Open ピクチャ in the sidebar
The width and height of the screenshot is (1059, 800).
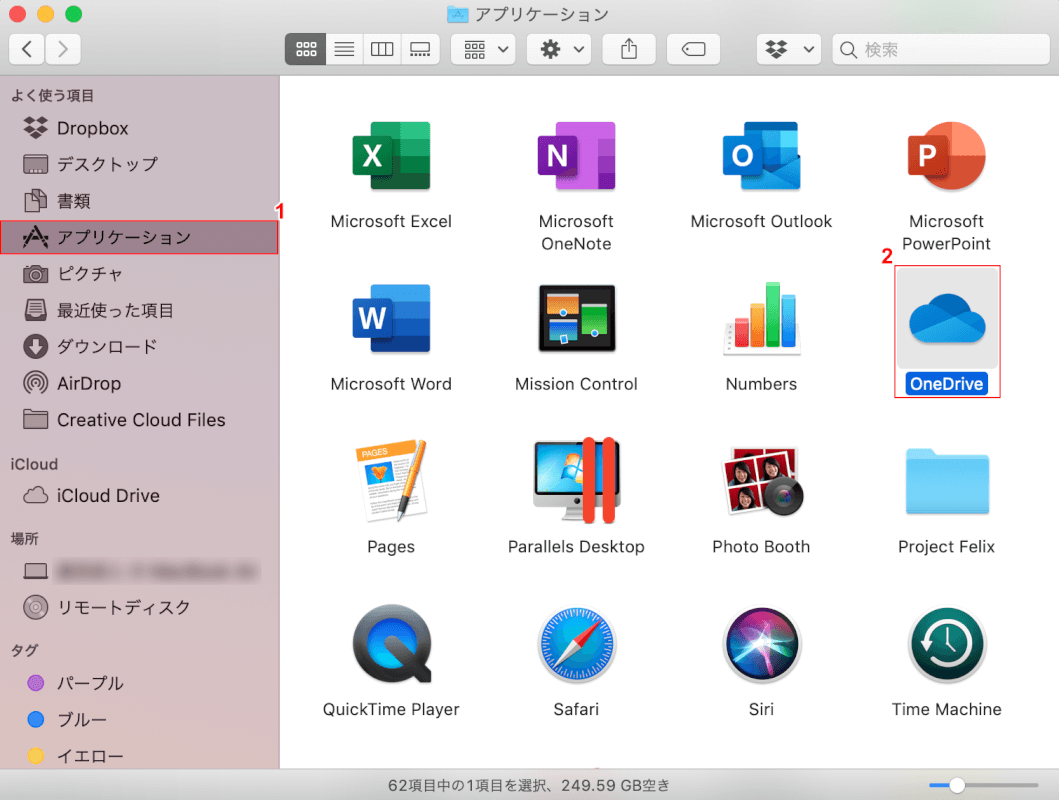coord(140,274)
